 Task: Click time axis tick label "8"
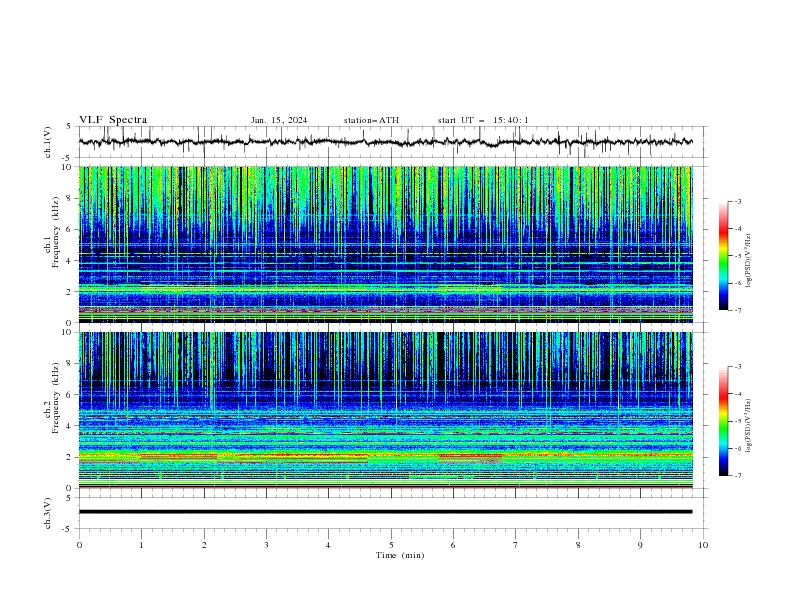578,545
